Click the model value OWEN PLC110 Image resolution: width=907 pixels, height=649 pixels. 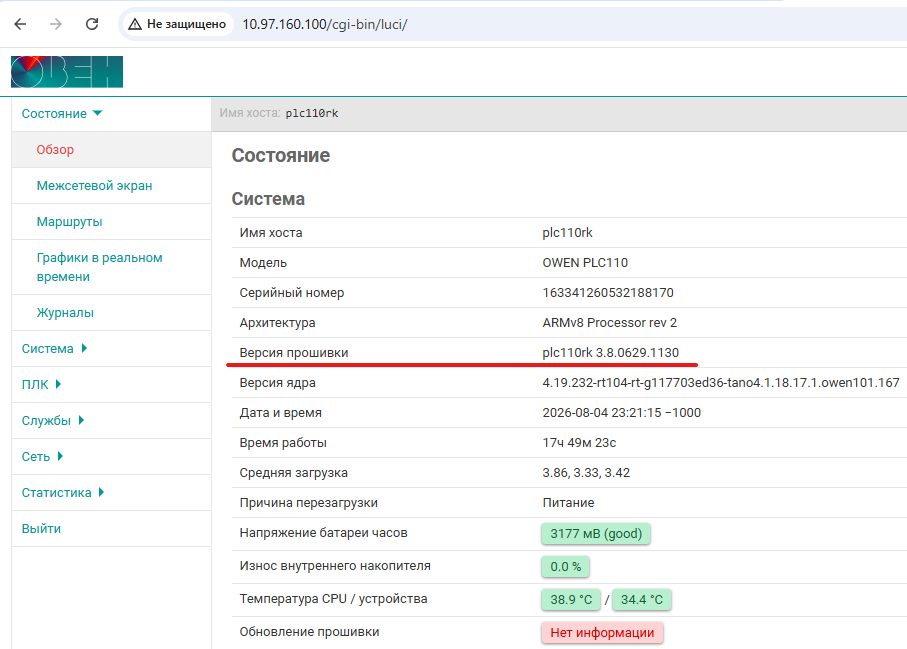click(585, 263)
